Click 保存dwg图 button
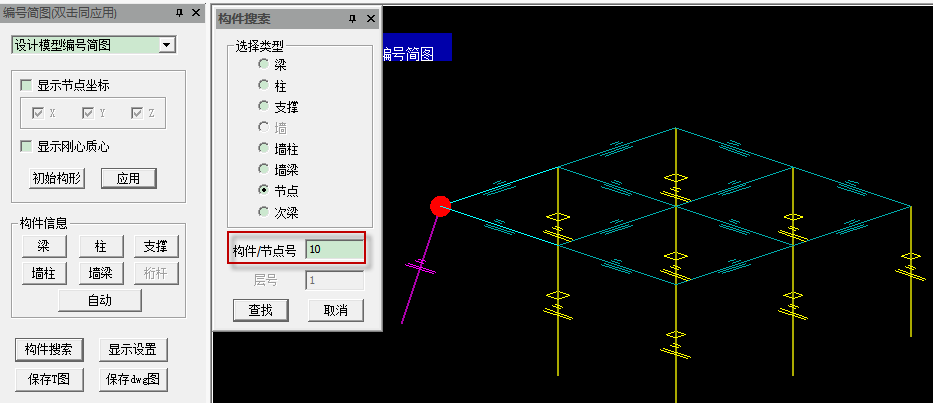This screenshot has width=933, height=403. [x=133, y=380]
